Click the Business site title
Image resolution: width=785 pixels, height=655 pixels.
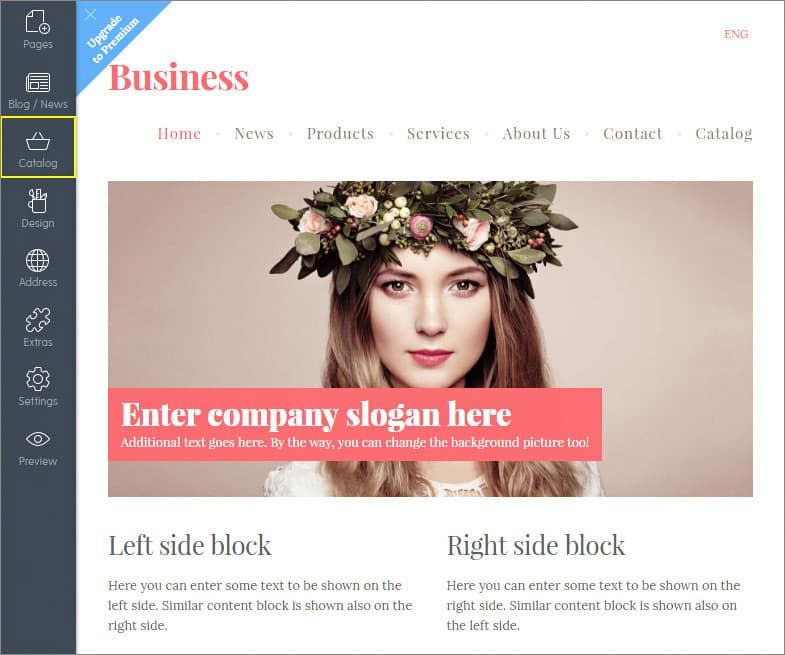pyautogui.click(x=179, y=77)
